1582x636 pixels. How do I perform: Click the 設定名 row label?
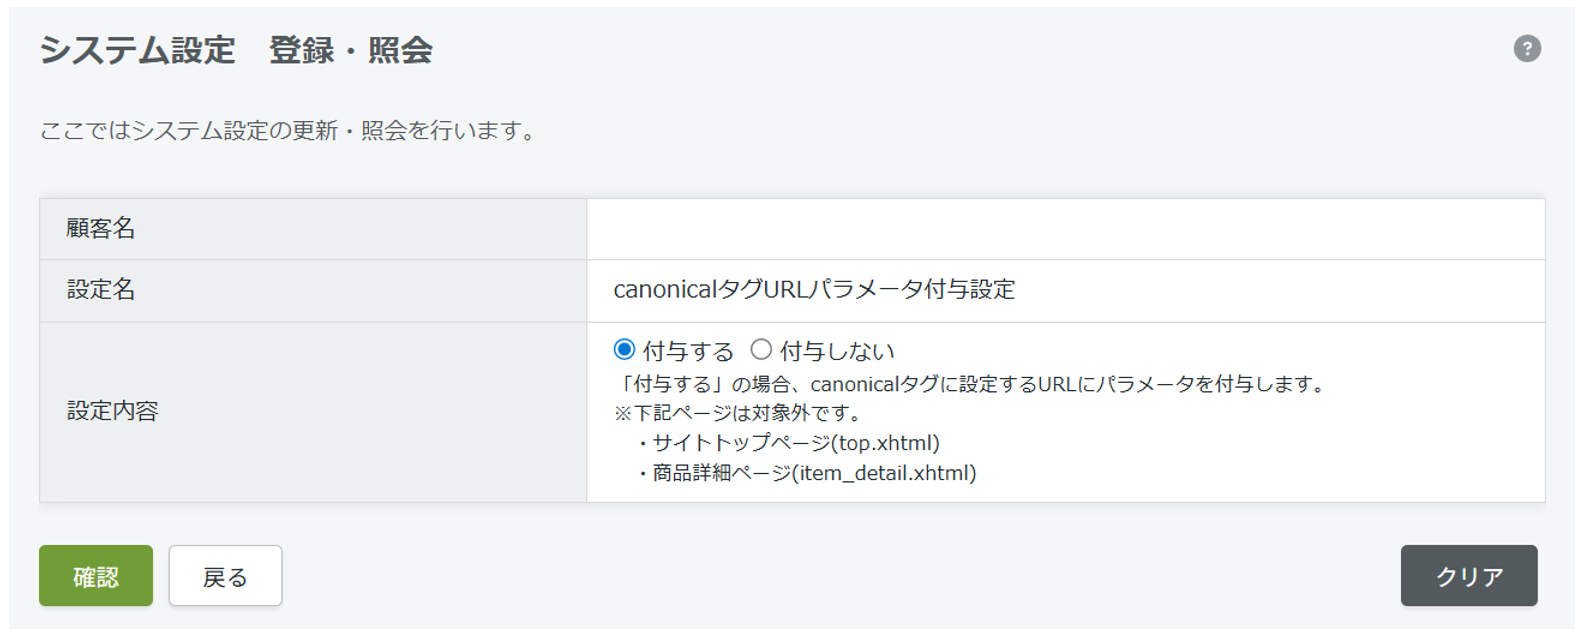point(101,290)
